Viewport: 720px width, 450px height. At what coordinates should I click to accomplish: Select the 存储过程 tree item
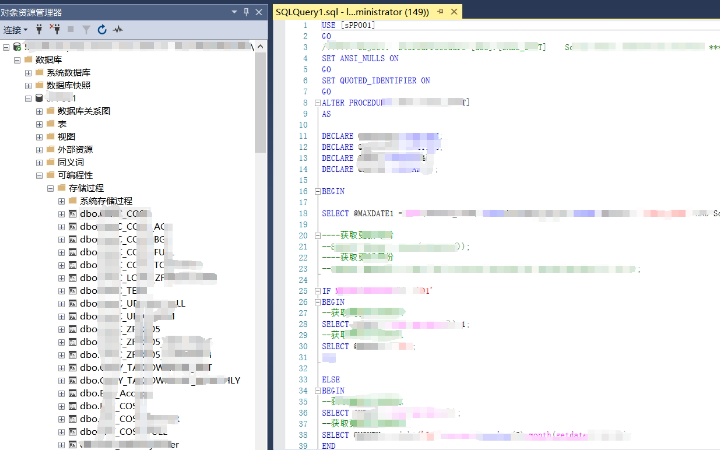[x=86, y=188]
